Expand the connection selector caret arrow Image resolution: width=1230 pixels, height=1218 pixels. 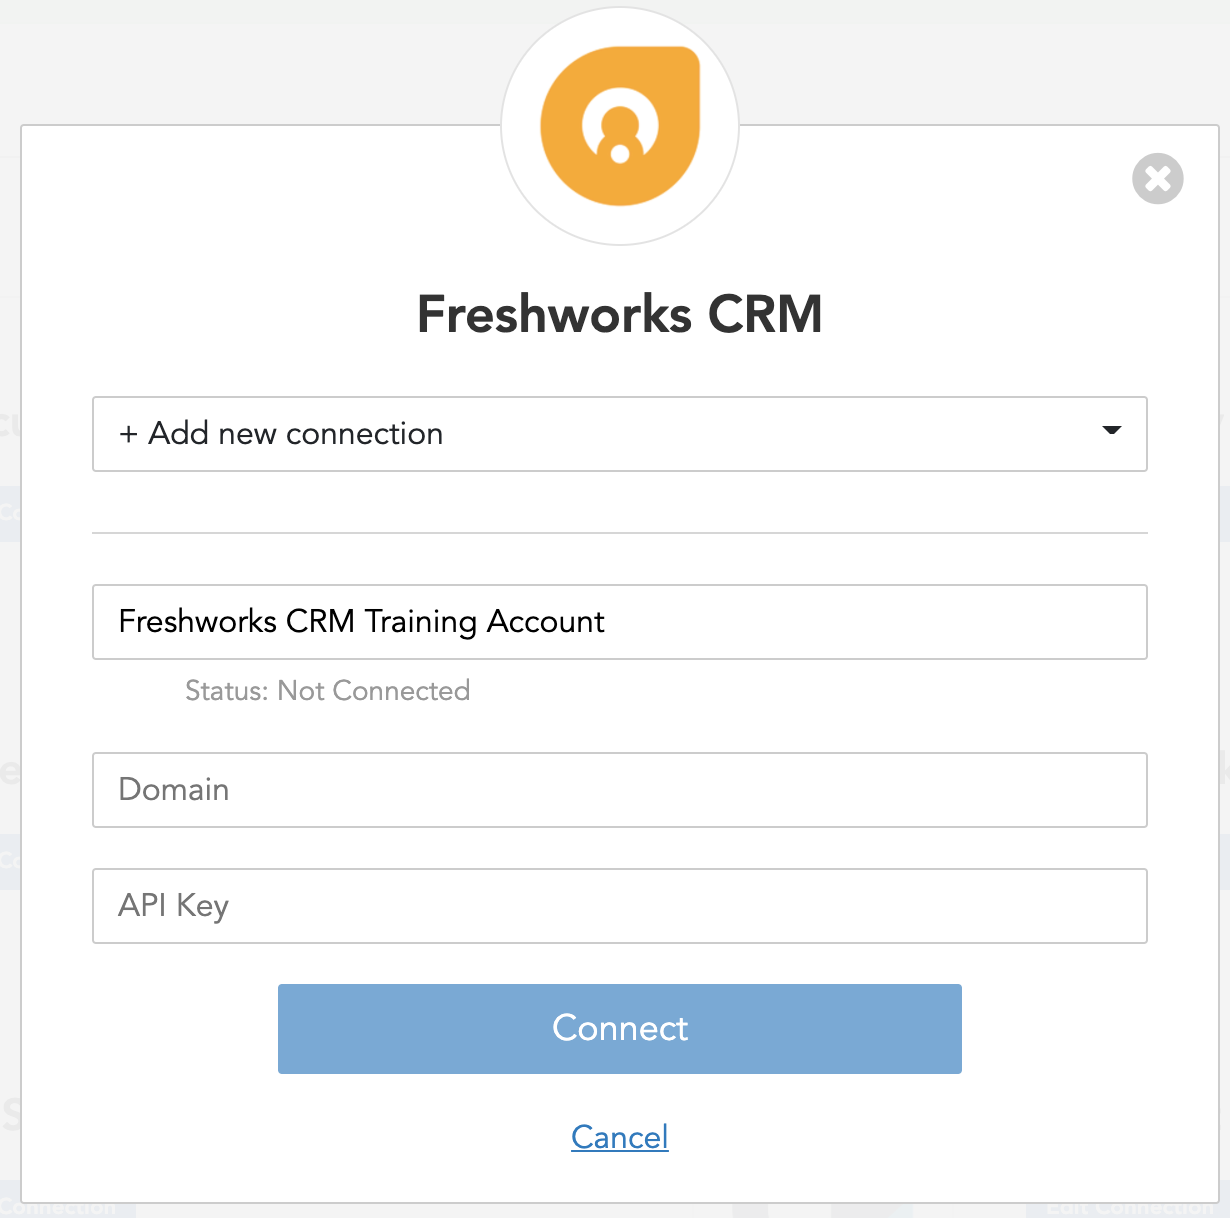[1111, 431]
